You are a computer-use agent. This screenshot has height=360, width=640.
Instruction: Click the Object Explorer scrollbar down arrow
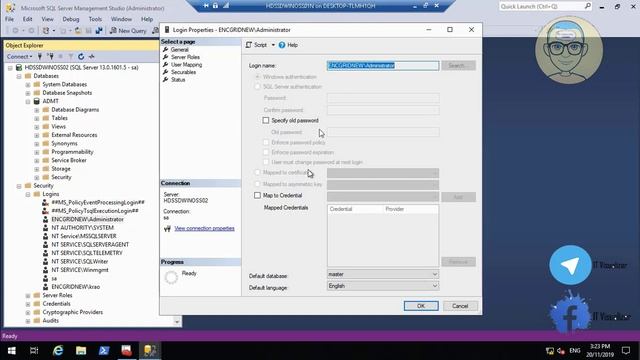pos(177,322)
